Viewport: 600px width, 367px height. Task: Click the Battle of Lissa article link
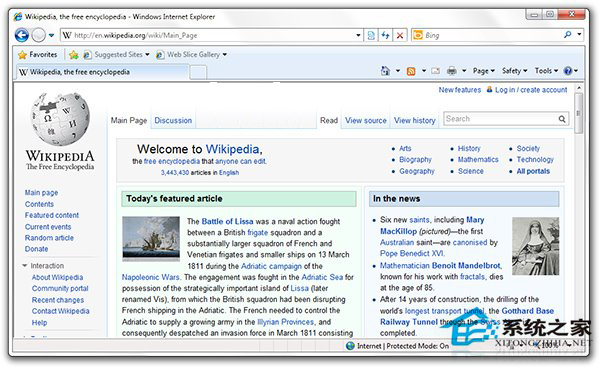pyautogui.click(x=227, y=221)
